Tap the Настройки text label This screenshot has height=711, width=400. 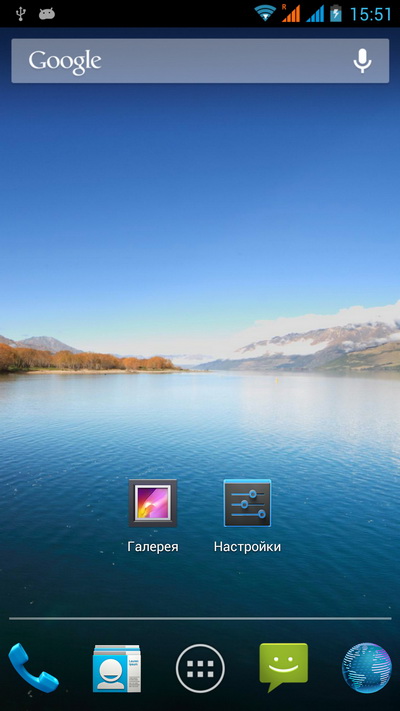(247, 547)
